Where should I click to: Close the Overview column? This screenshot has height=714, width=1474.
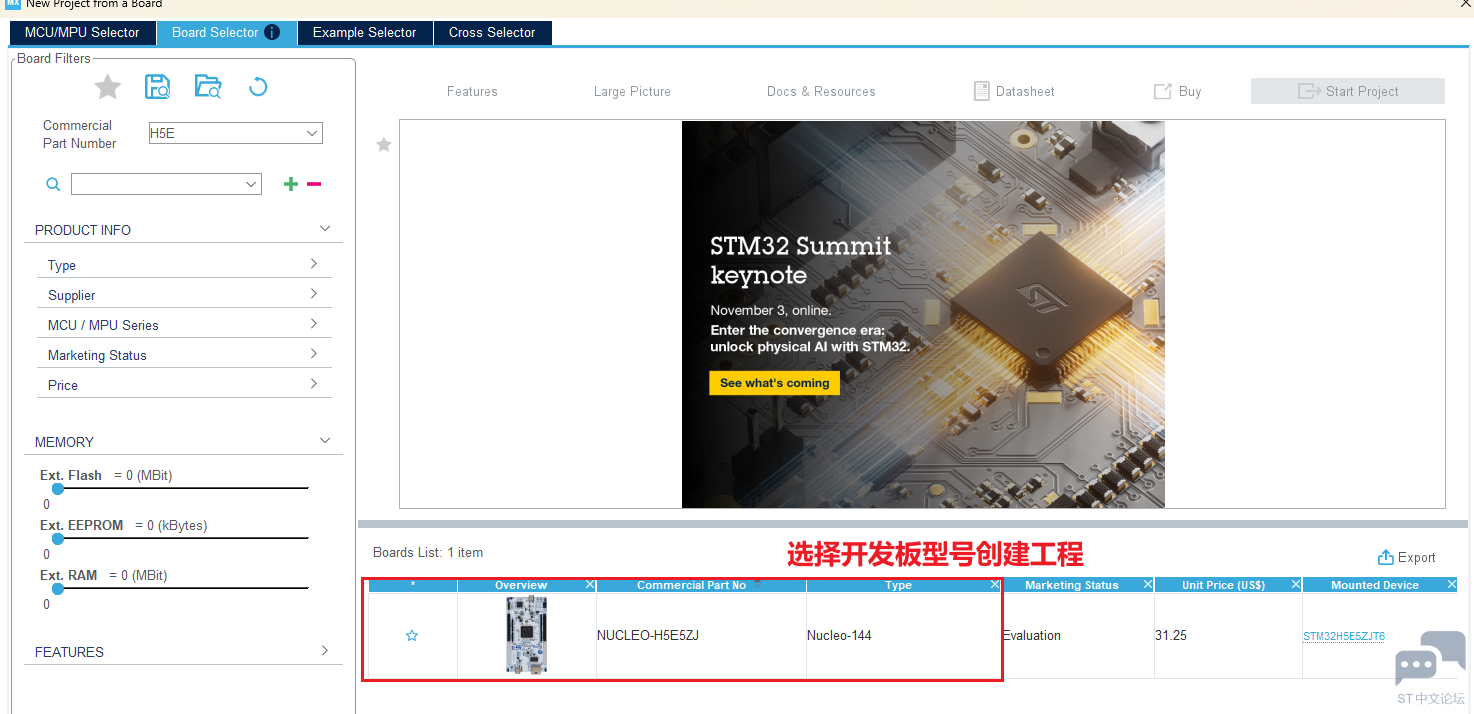tap(590, 585)
